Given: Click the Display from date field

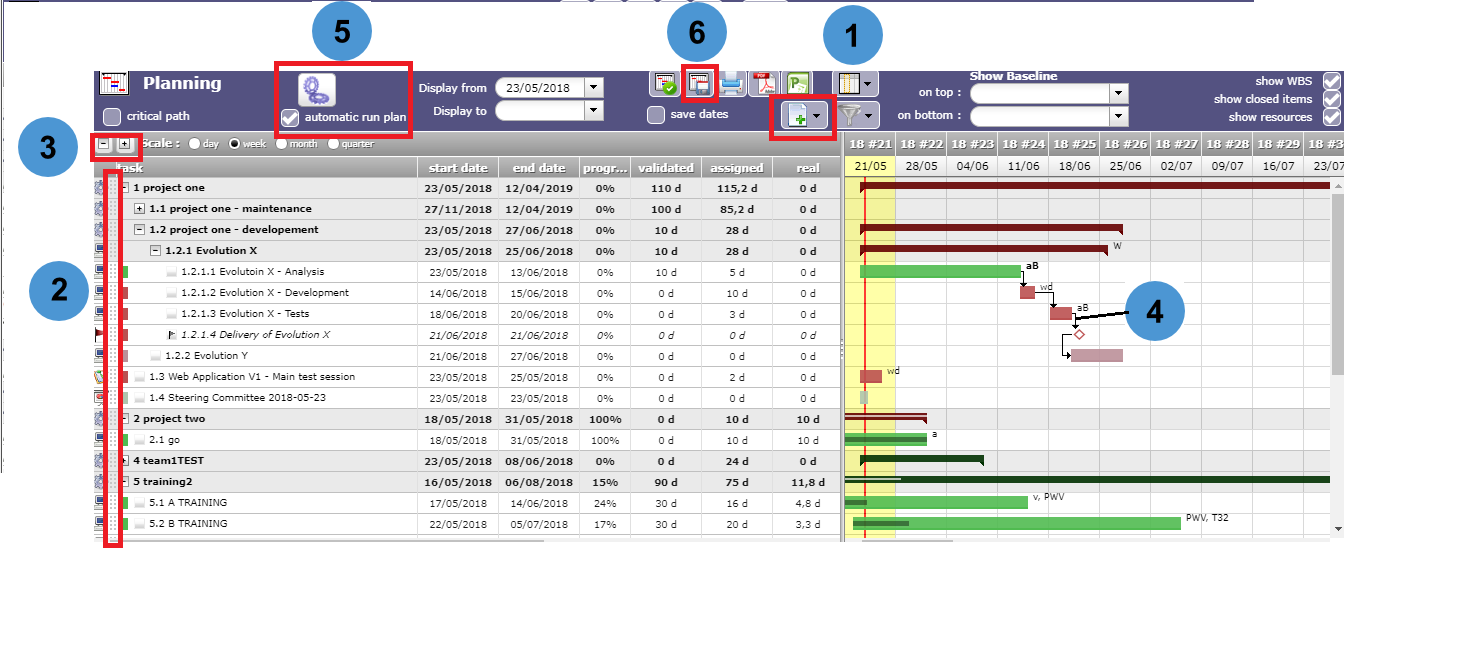Looking at the screenshot, I should point(540,88).
